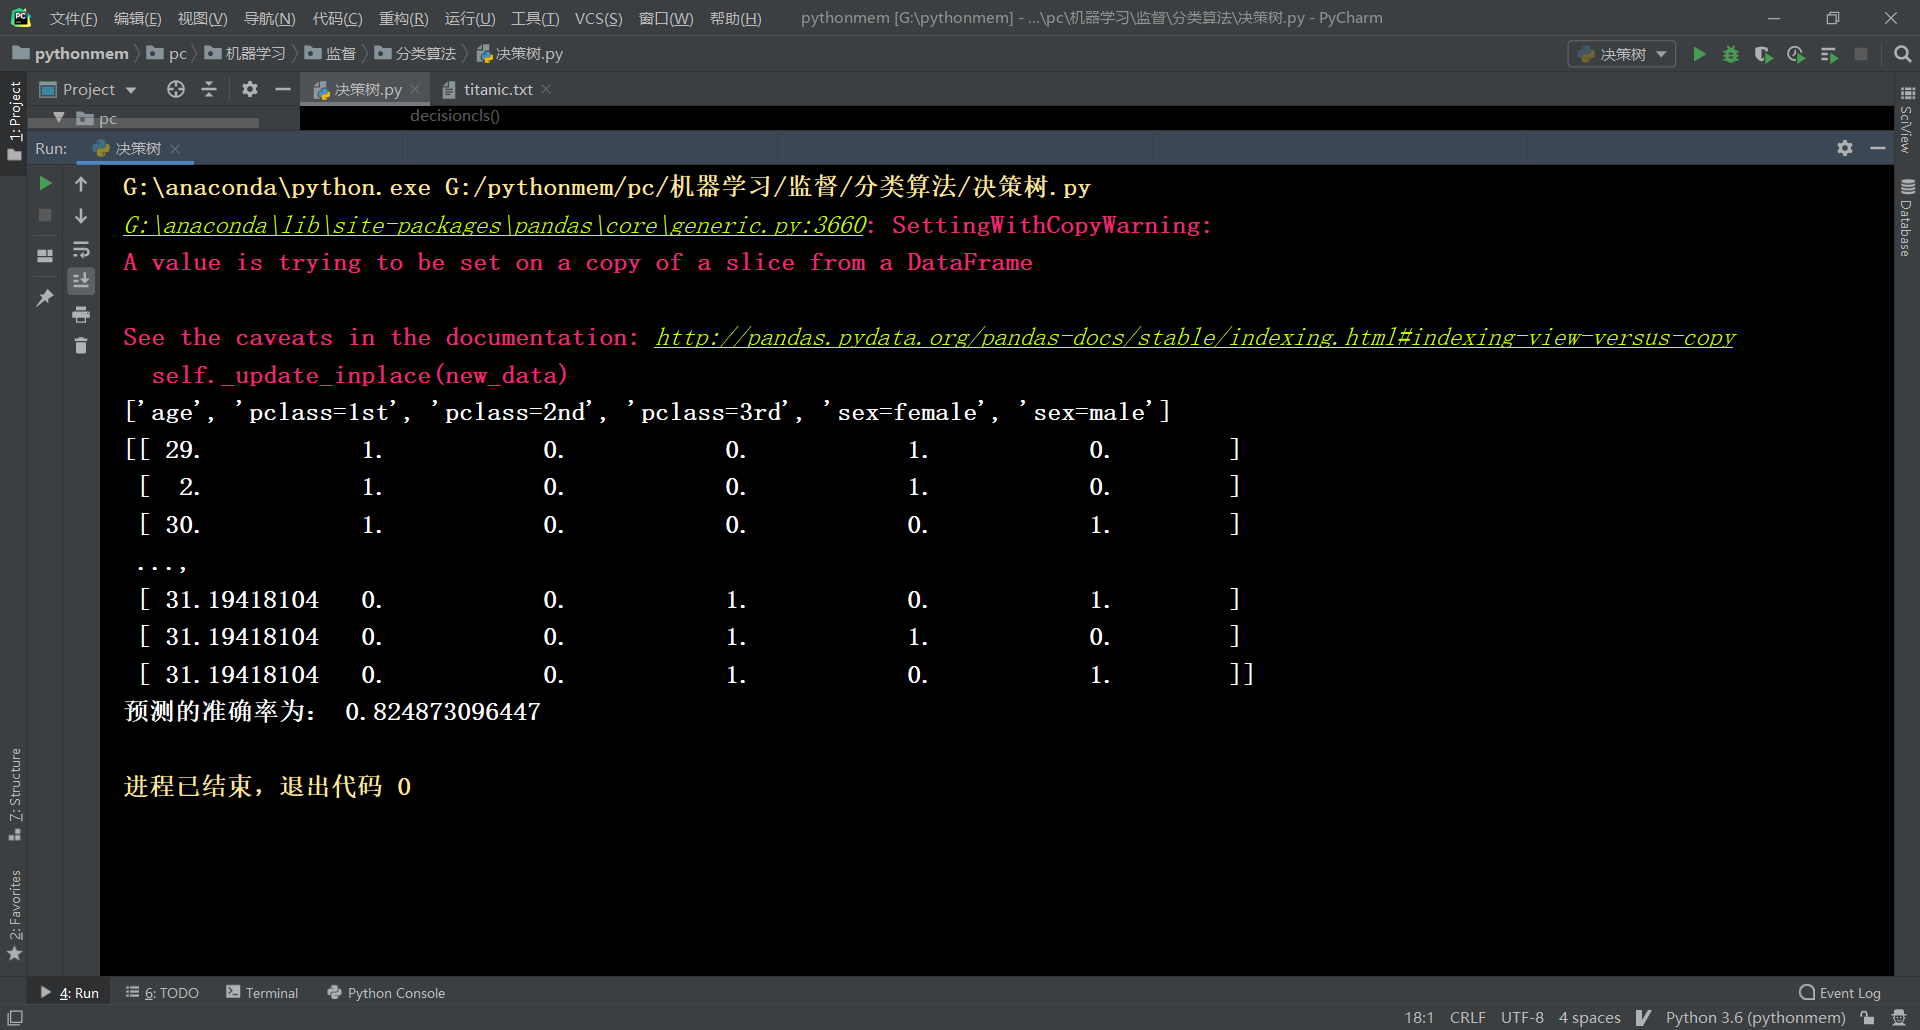Change UTF-8 file encoding in status bar

click(1522, 1018)
